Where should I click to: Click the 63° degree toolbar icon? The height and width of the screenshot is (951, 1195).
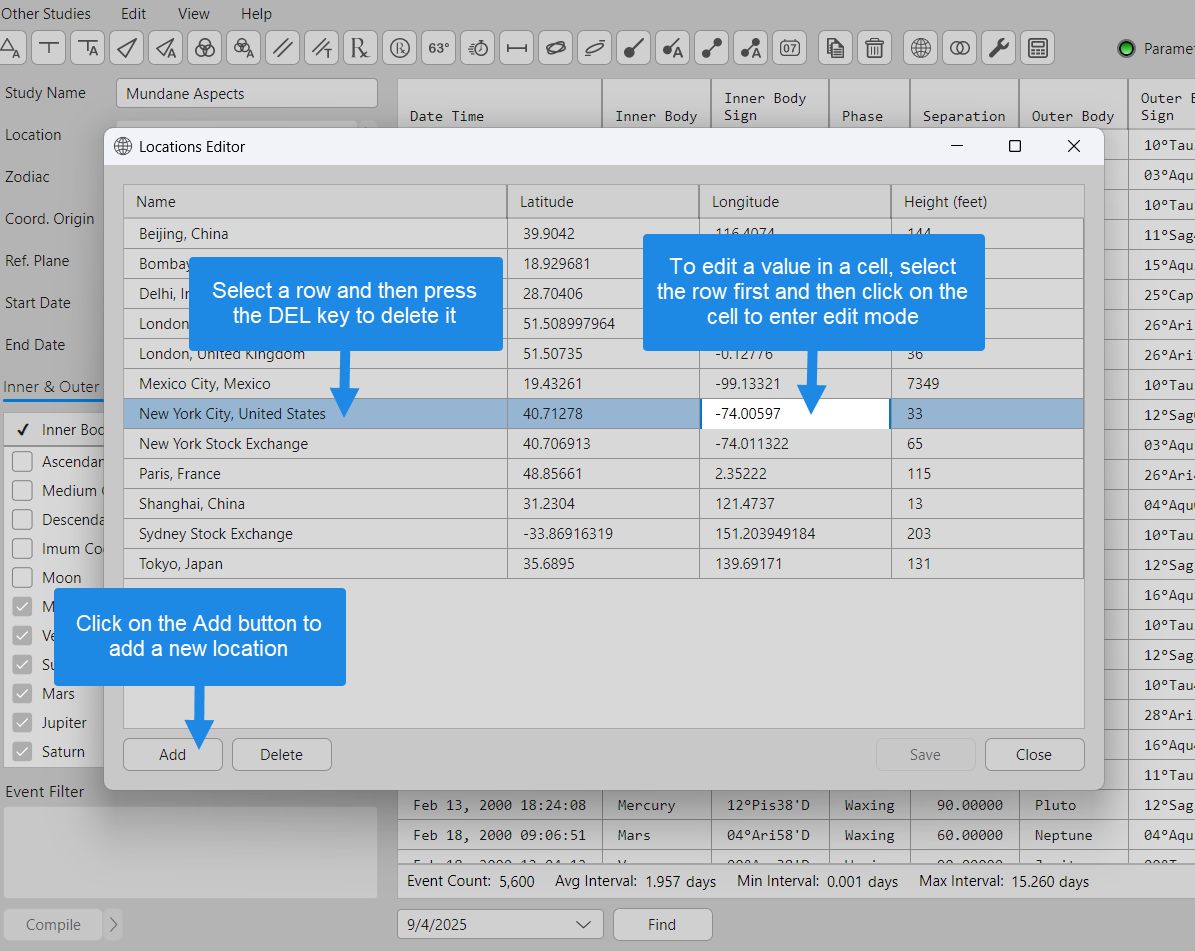click(x=438, y=47)
